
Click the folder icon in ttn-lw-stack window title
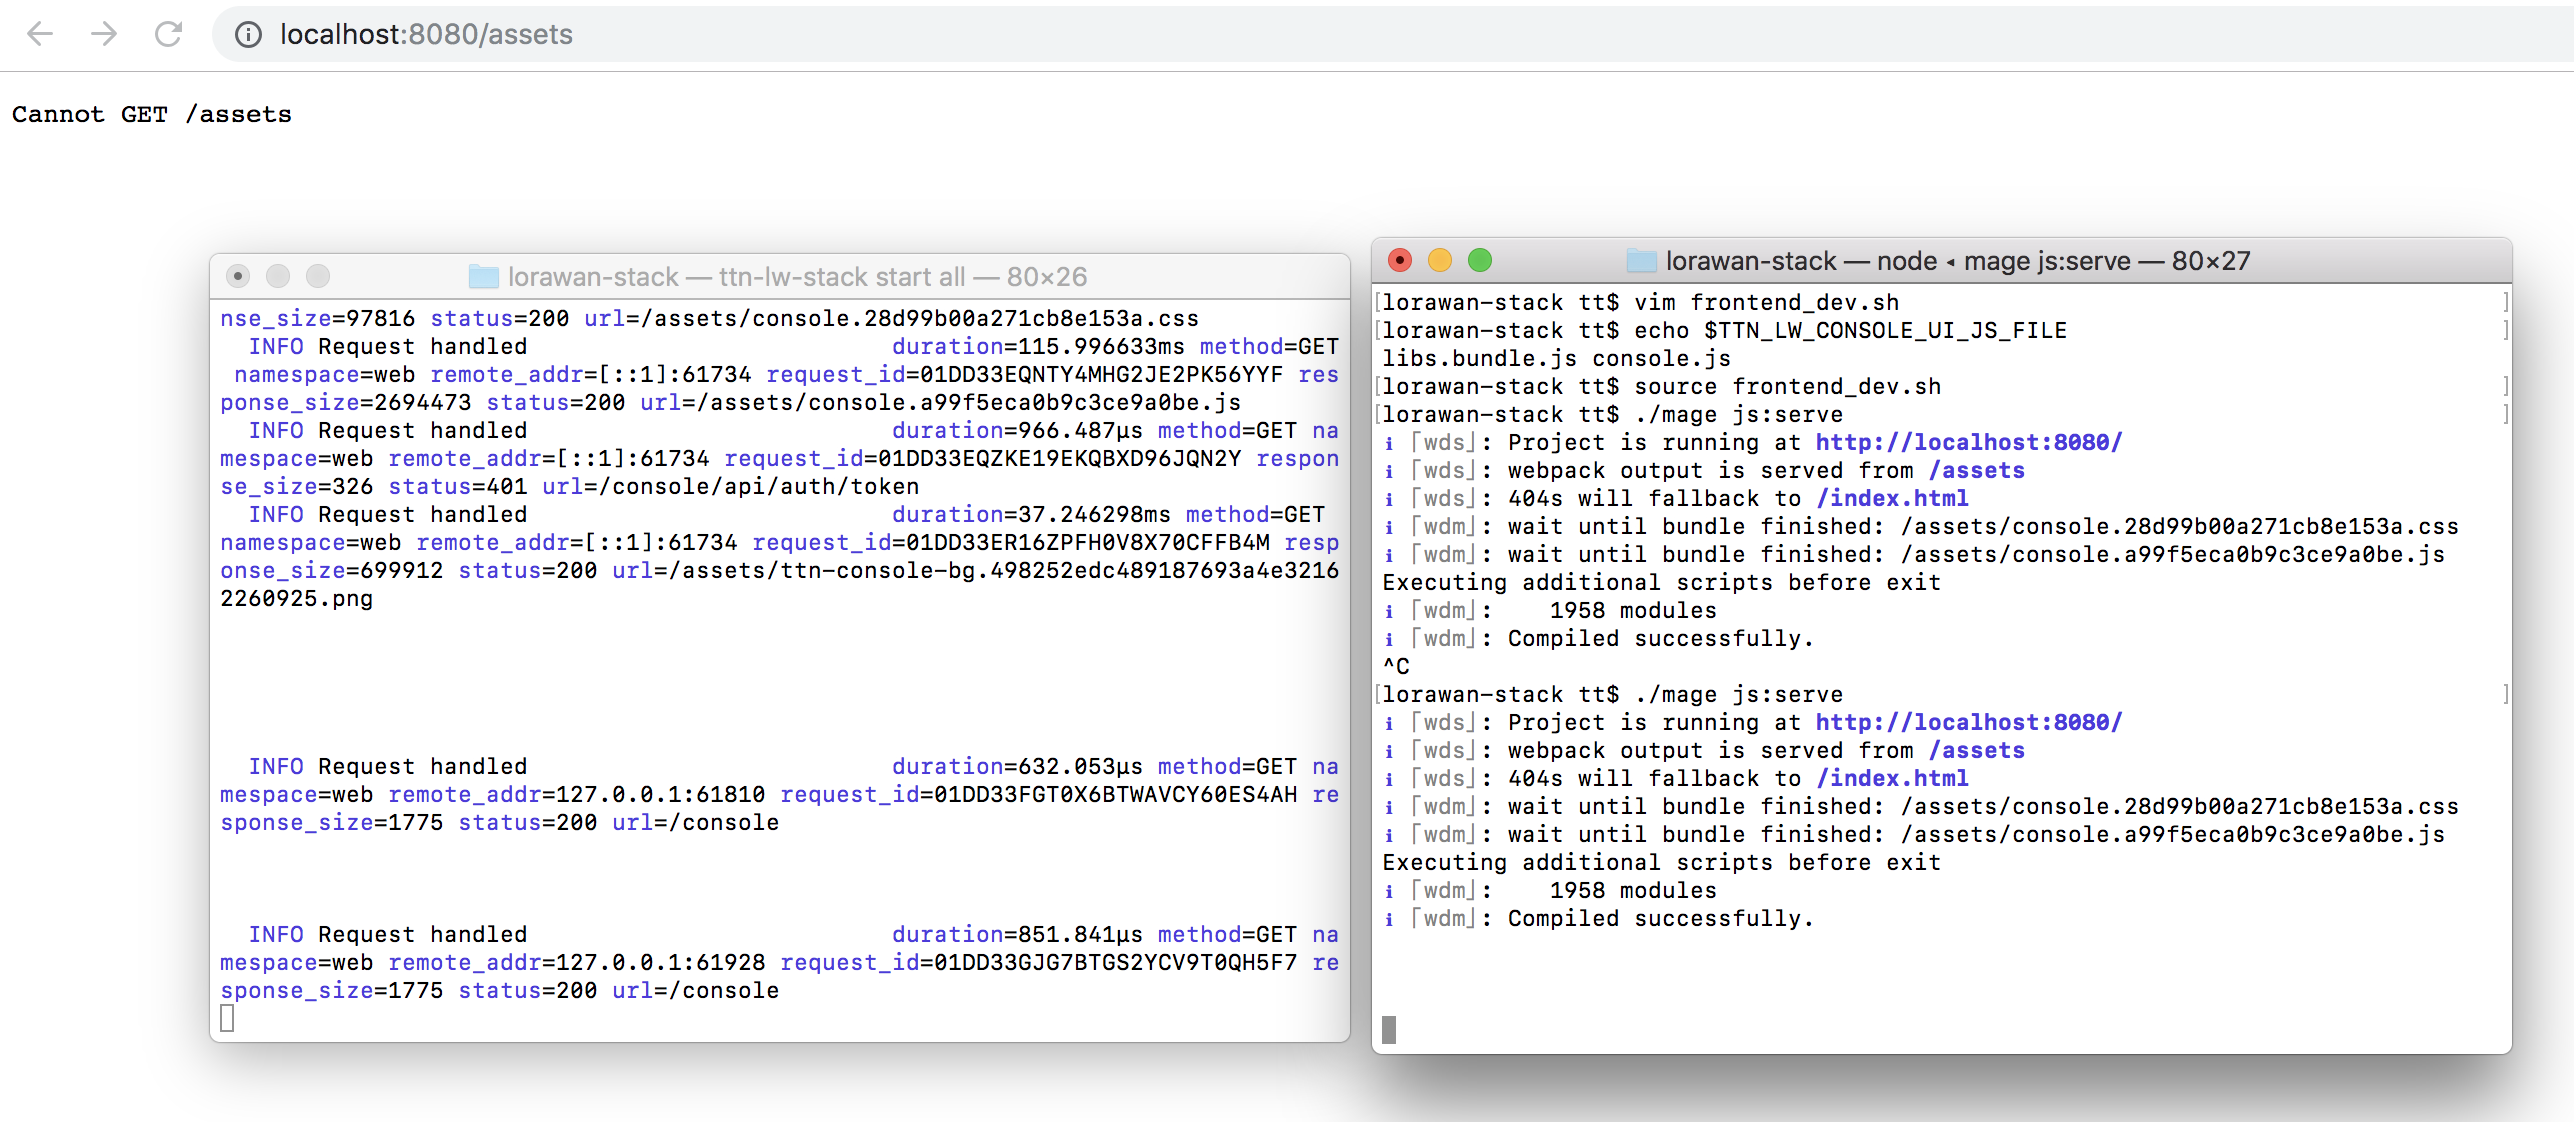(483, 277)
